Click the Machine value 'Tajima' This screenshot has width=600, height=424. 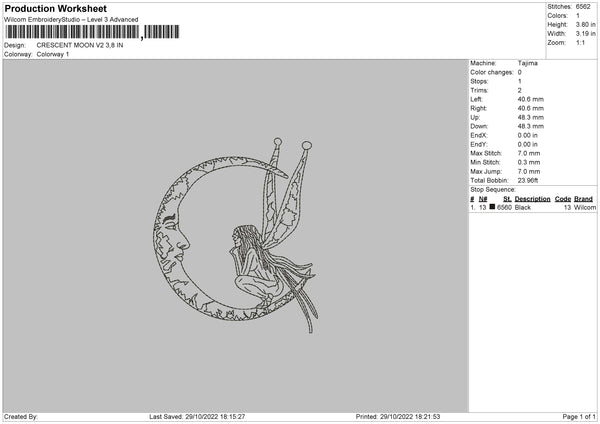(x=528, y=63)
